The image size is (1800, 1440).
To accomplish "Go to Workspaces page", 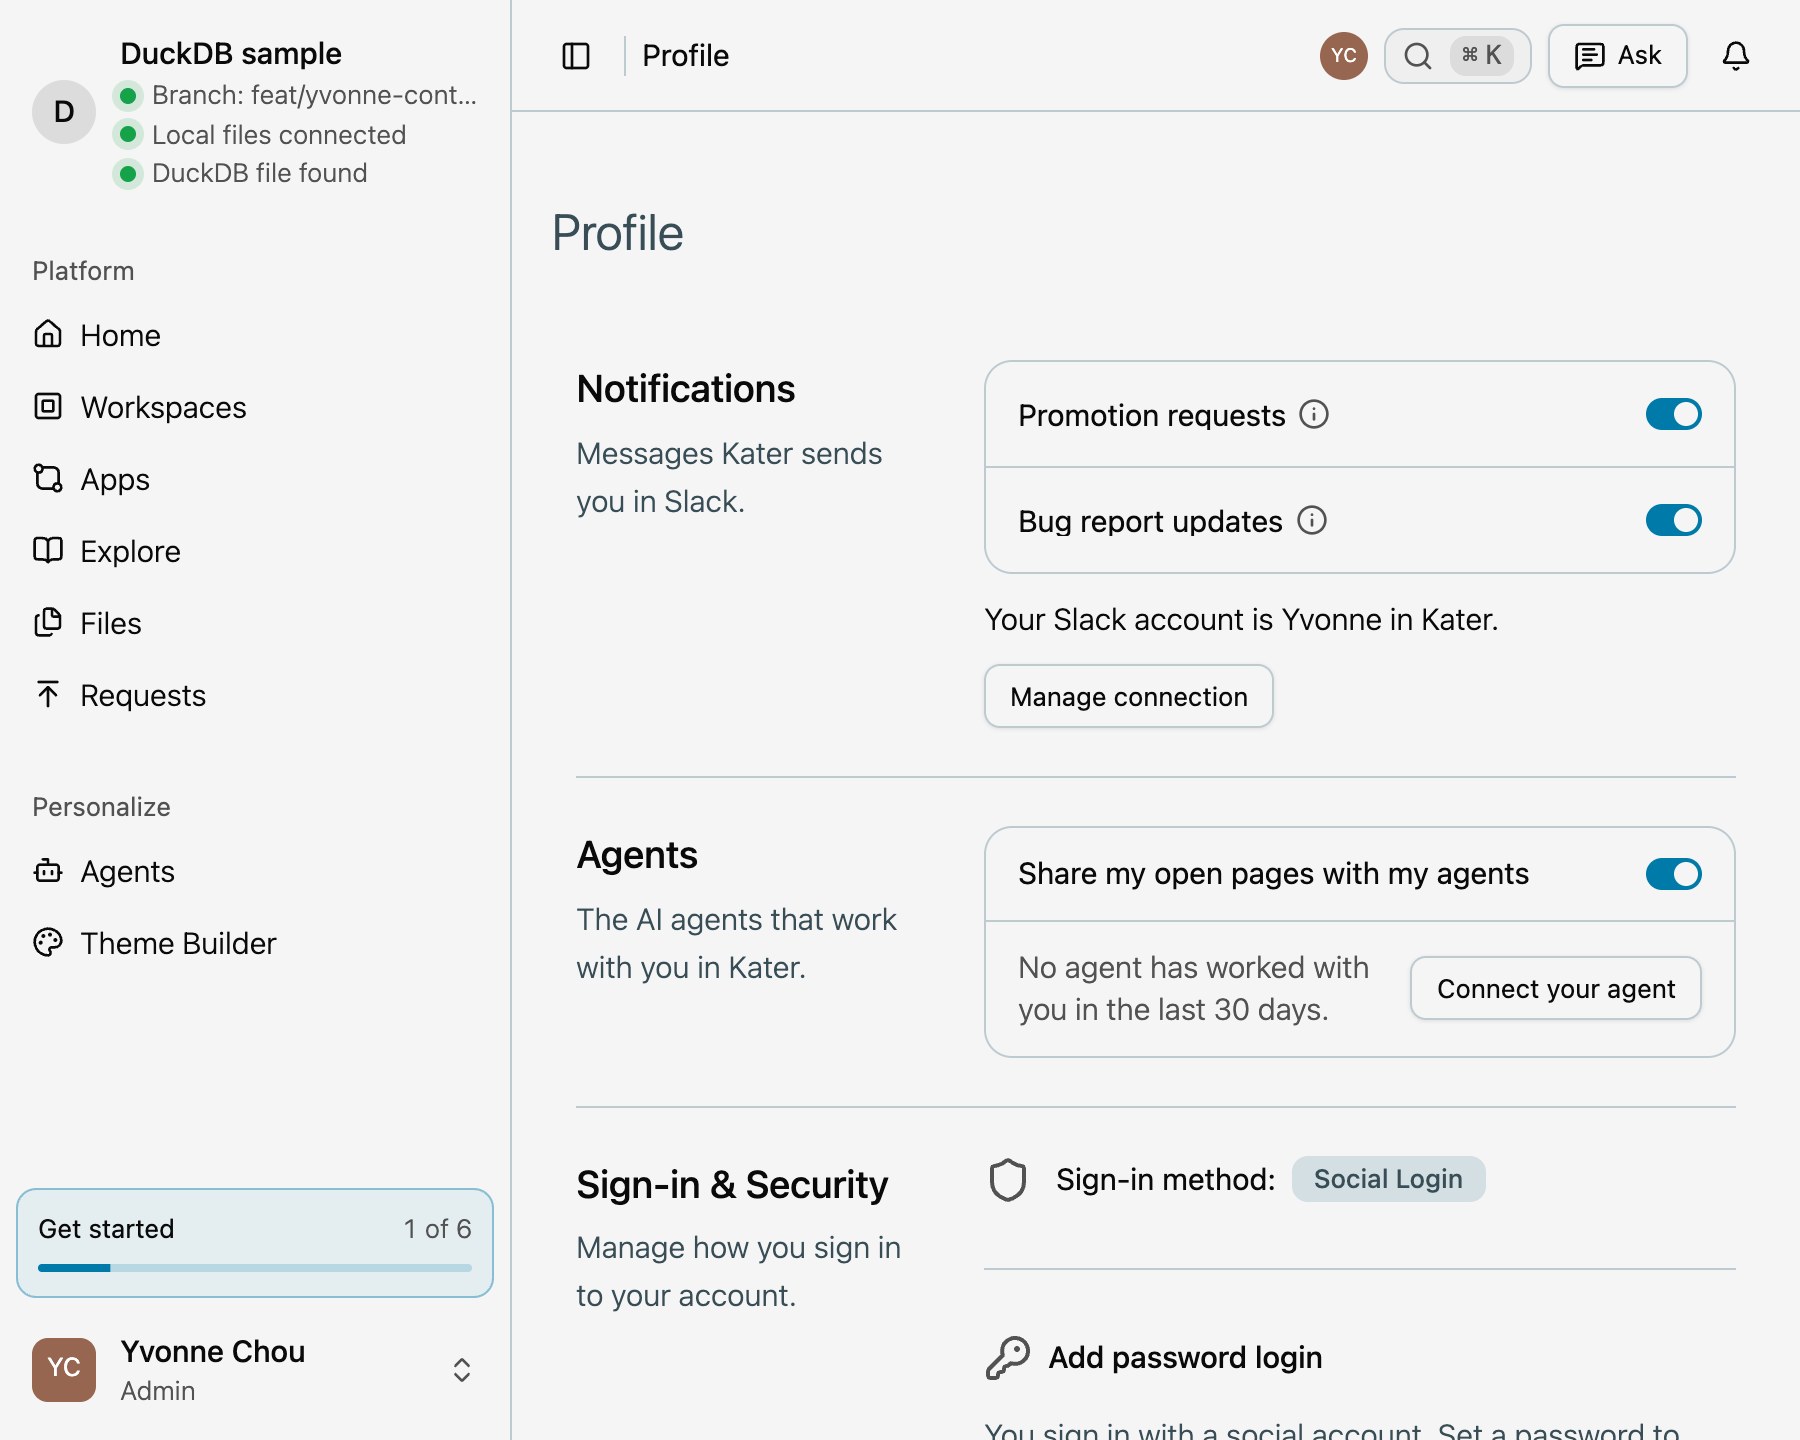I will [256, 407].
